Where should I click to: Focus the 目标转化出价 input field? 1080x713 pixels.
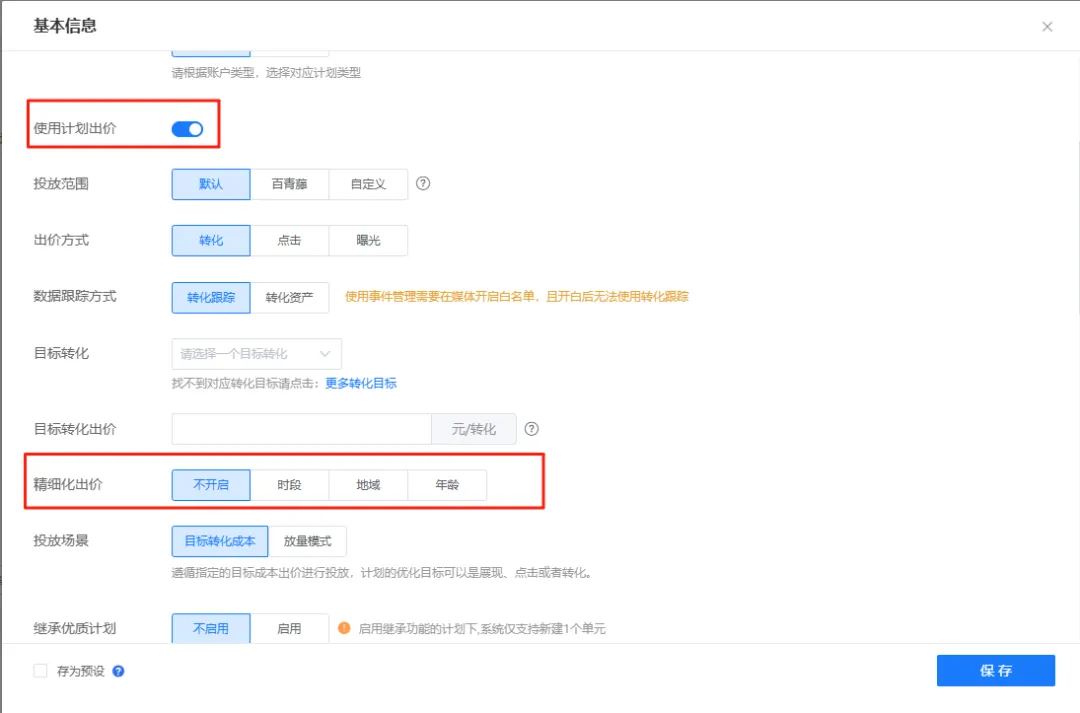[x=302, y=429]
